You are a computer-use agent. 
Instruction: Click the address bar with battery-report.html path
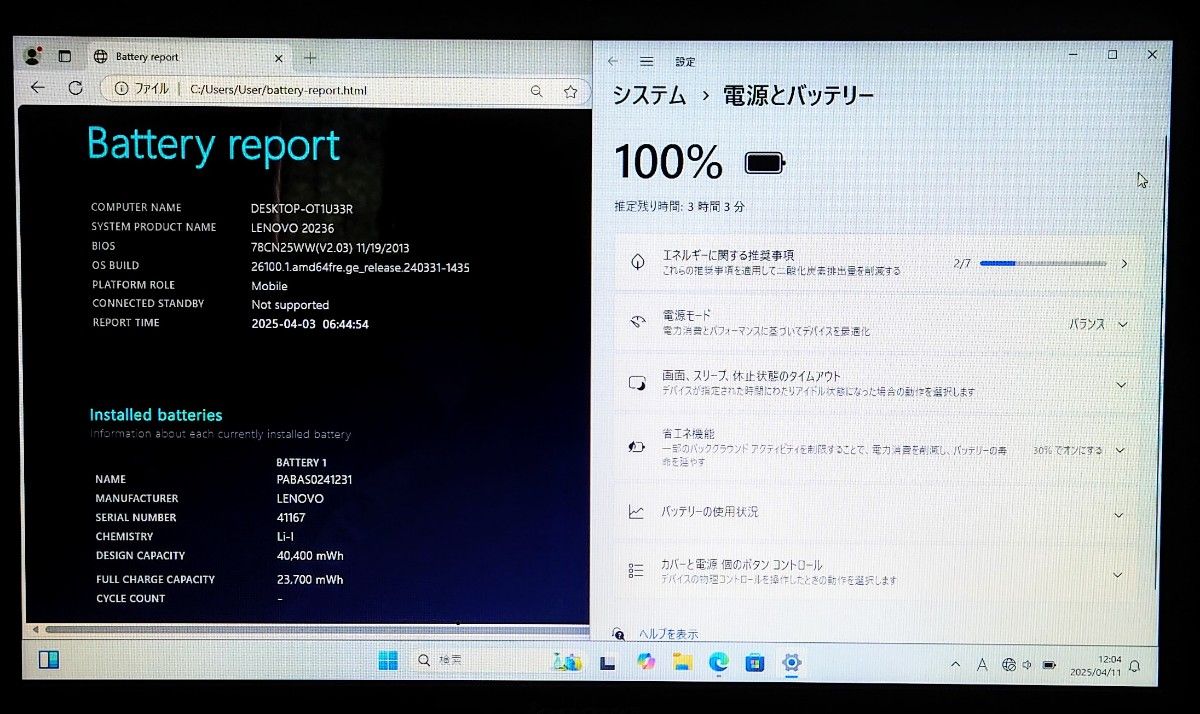[x=343, y=90]
